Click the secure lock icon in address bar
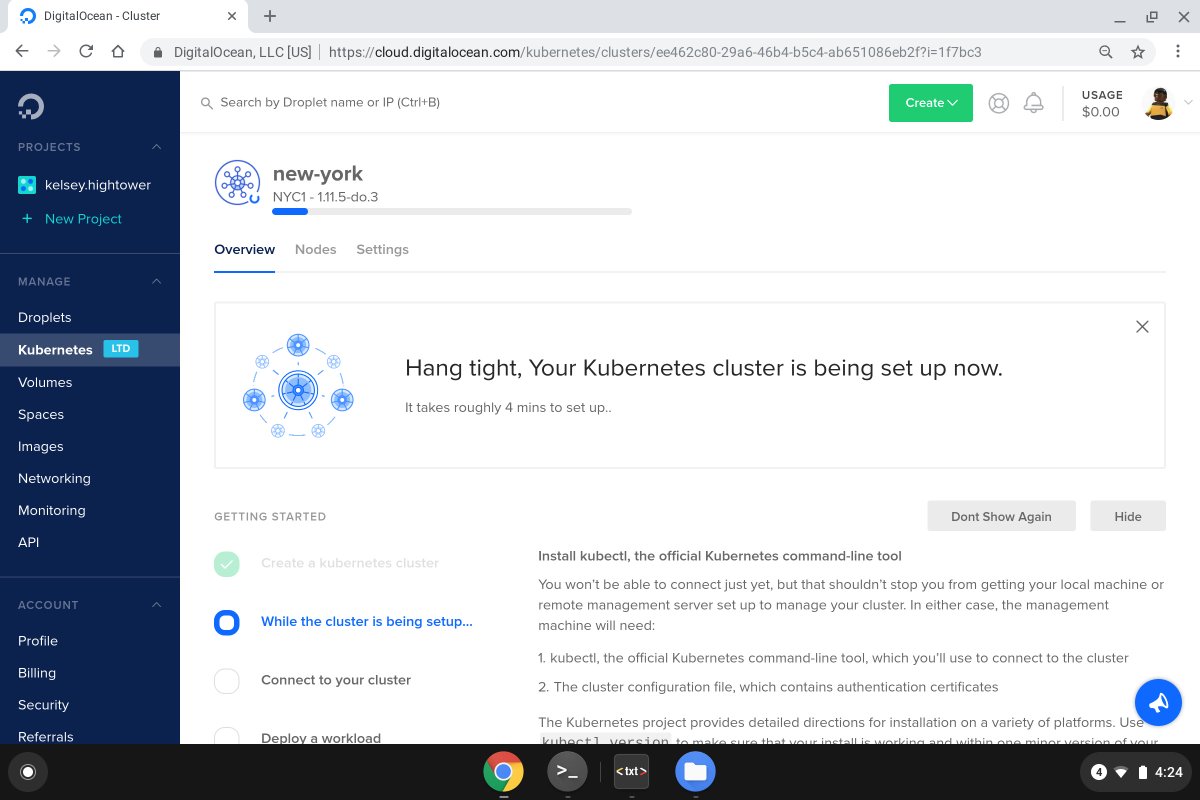1200x800 pixels. (157, 52)
